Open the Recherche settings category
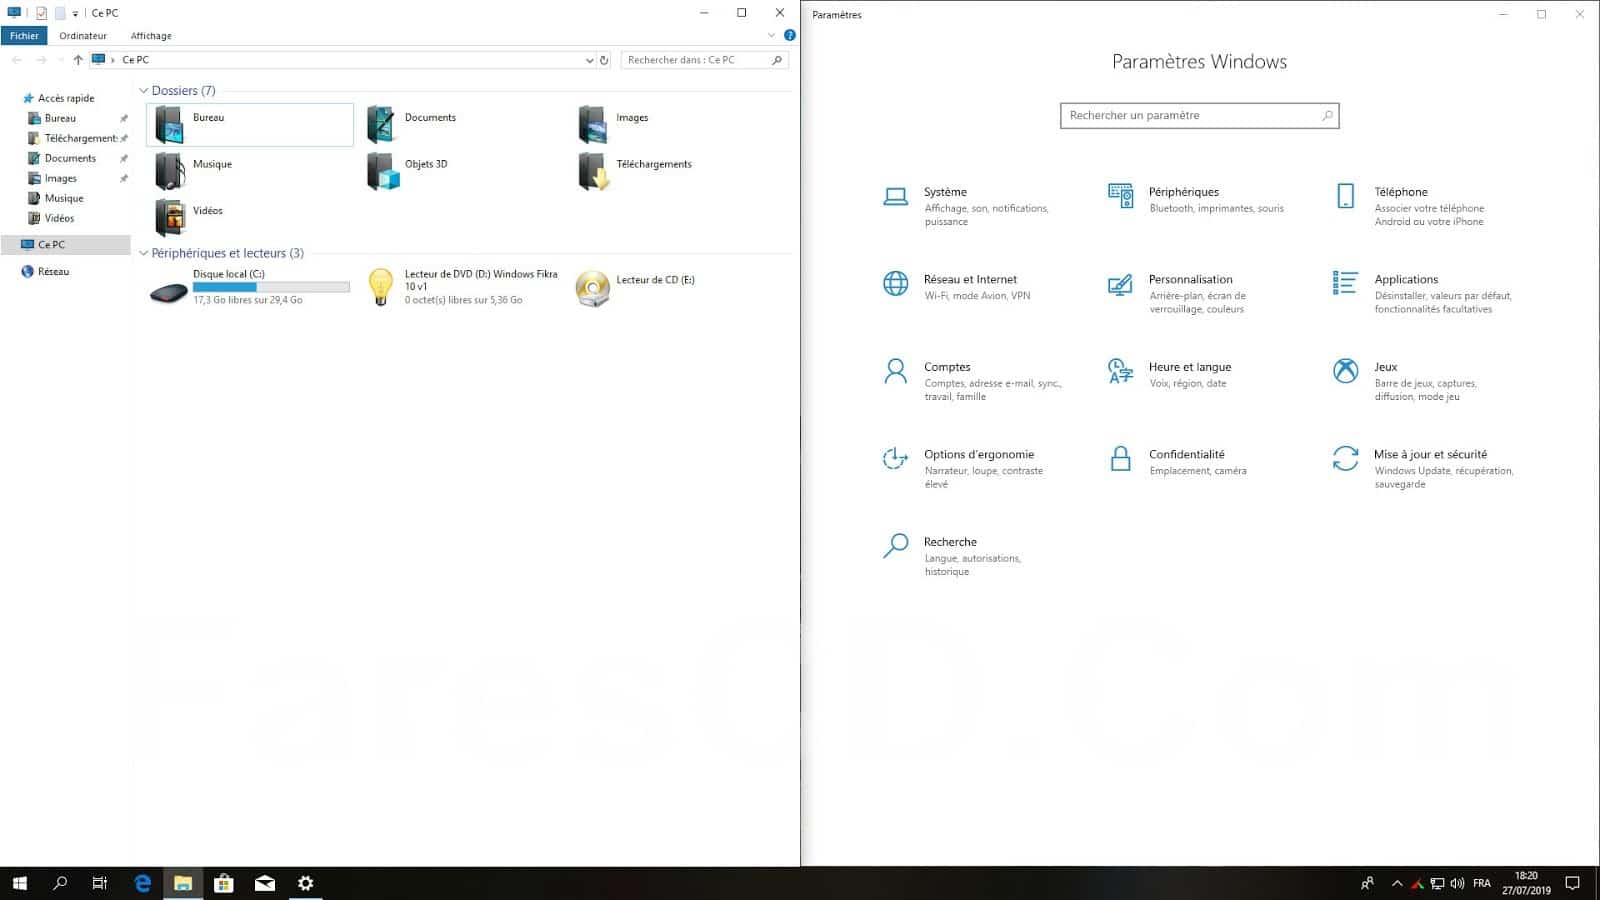The height and width of the screenshot is (900, 1600). (x=951, y=556)
